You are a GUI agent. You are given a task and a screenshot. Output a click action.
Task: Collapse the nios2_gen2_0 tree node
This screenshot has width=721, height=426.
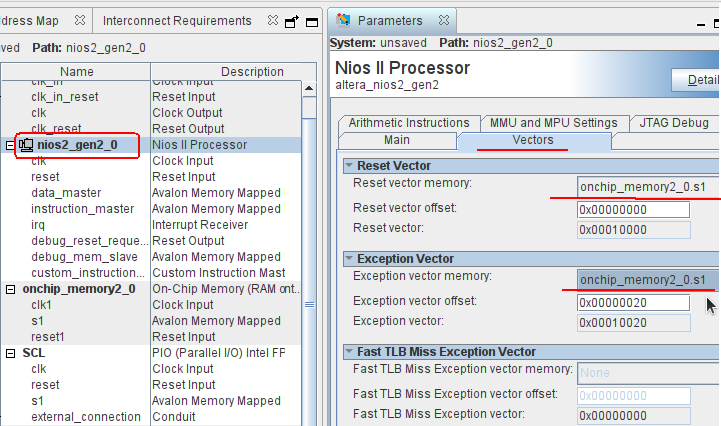click(10, 145)
